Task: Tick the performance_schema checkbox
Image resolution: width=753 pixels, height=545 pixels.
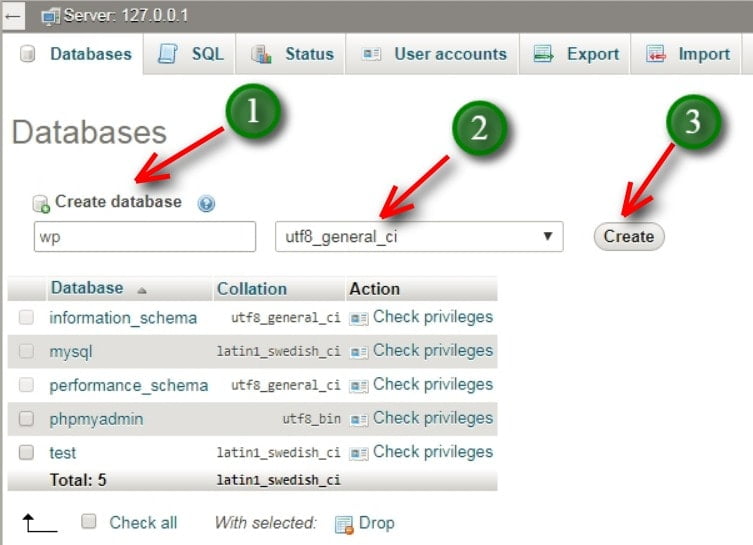Action: click(x=26, y=385)
